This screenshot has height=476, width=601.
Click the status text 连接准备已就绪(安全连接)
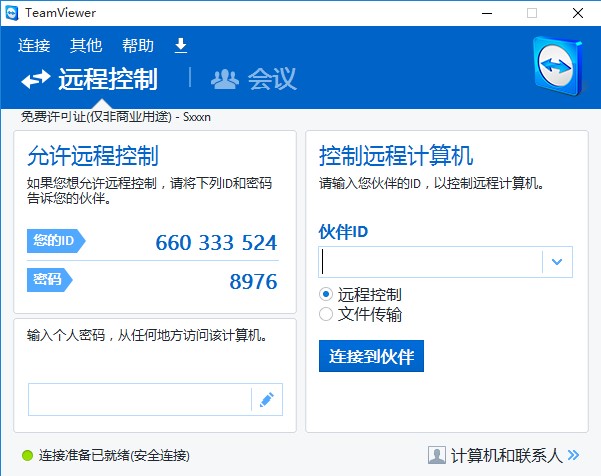(114, 455)
